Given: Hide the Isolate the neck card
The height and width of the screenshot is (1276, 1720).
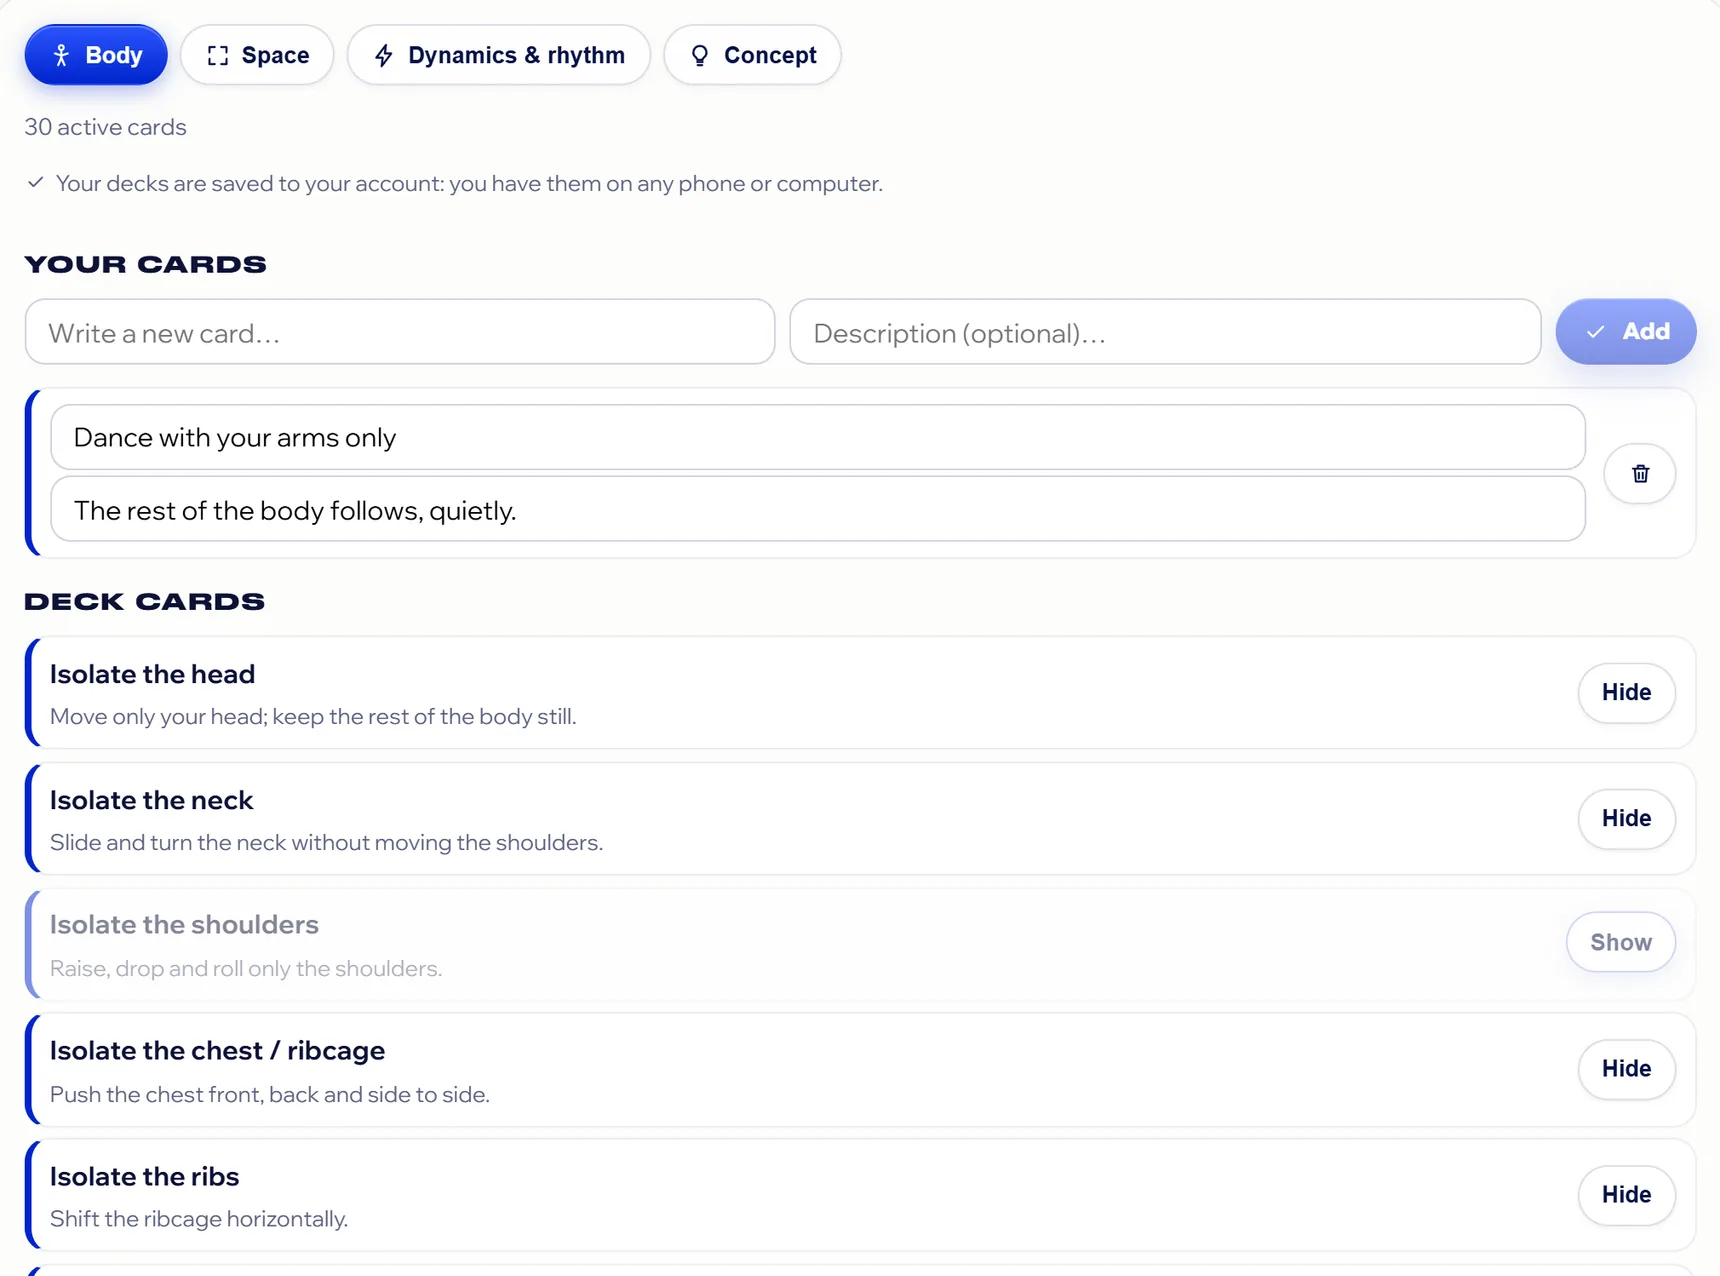Looking at the screenshot, I should coord(1626,818).
